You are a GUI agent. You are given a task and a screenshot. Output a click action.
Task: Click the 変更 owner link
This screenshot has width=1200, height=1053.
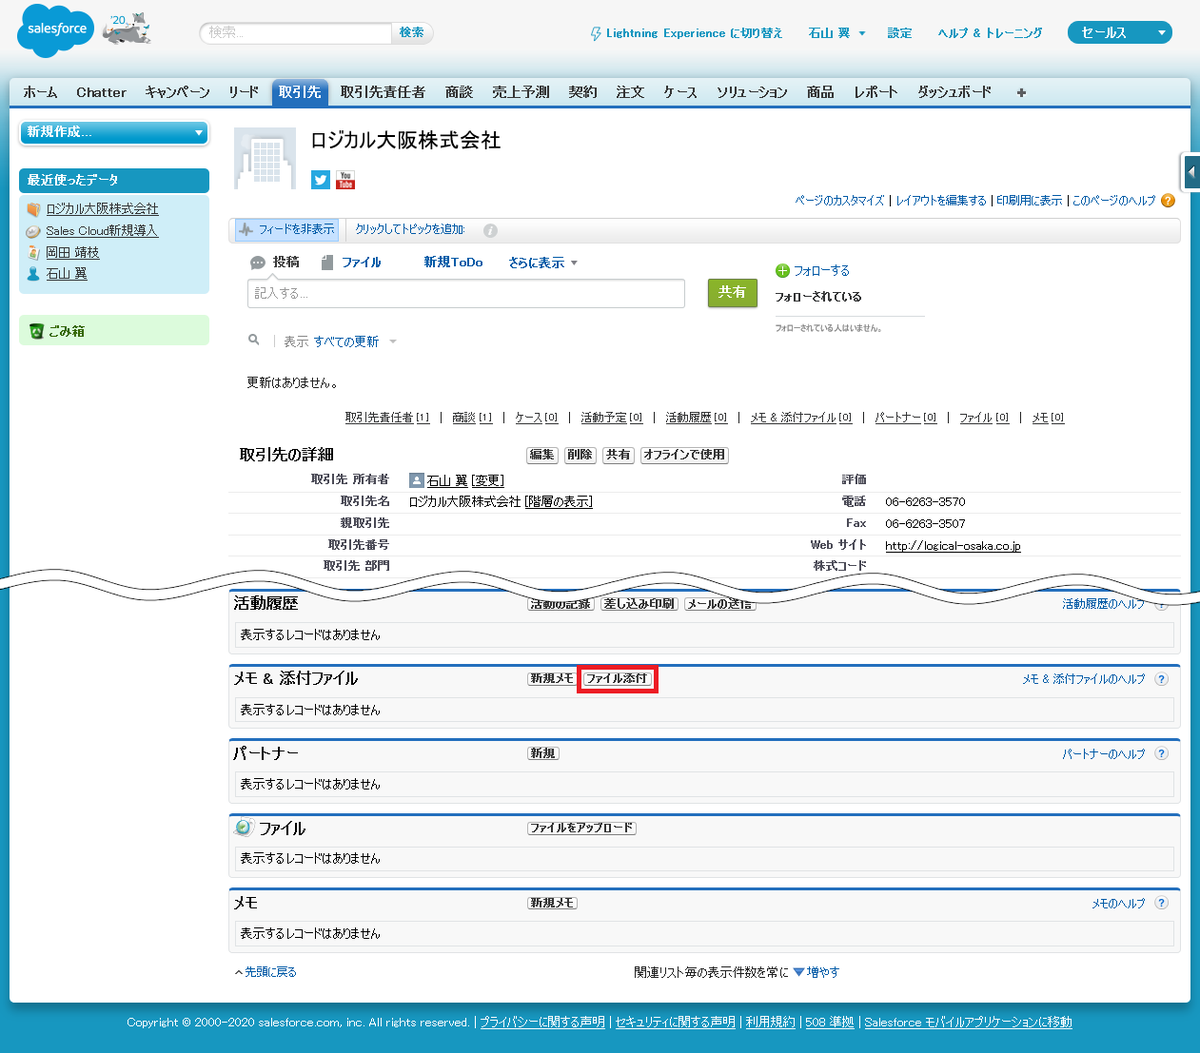pyautogui.click(x=488, y=480)
